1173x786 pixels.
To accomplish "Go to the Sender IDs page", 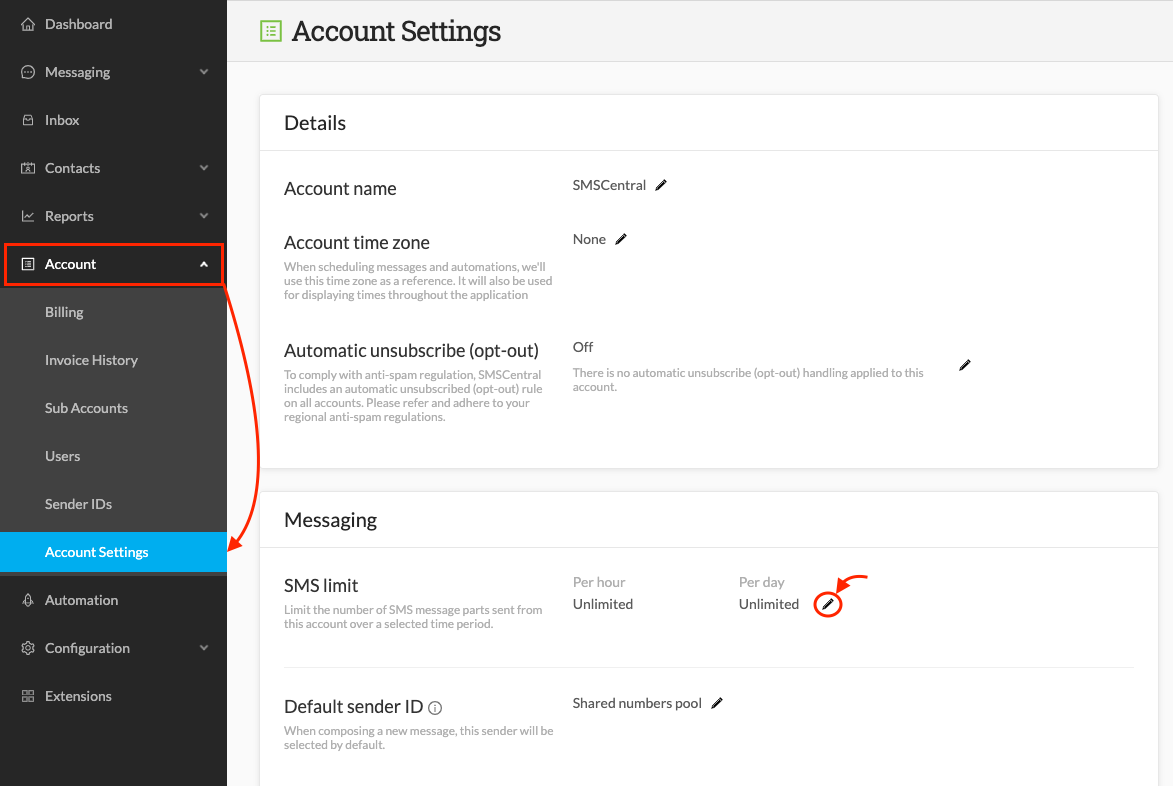I will pos(77,504).
